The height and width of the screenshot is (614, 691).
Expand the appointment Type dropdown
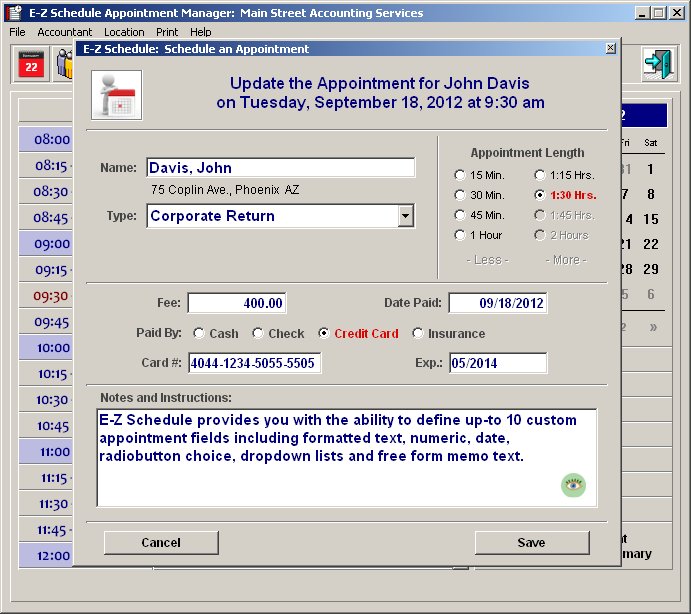click(405, 216)
